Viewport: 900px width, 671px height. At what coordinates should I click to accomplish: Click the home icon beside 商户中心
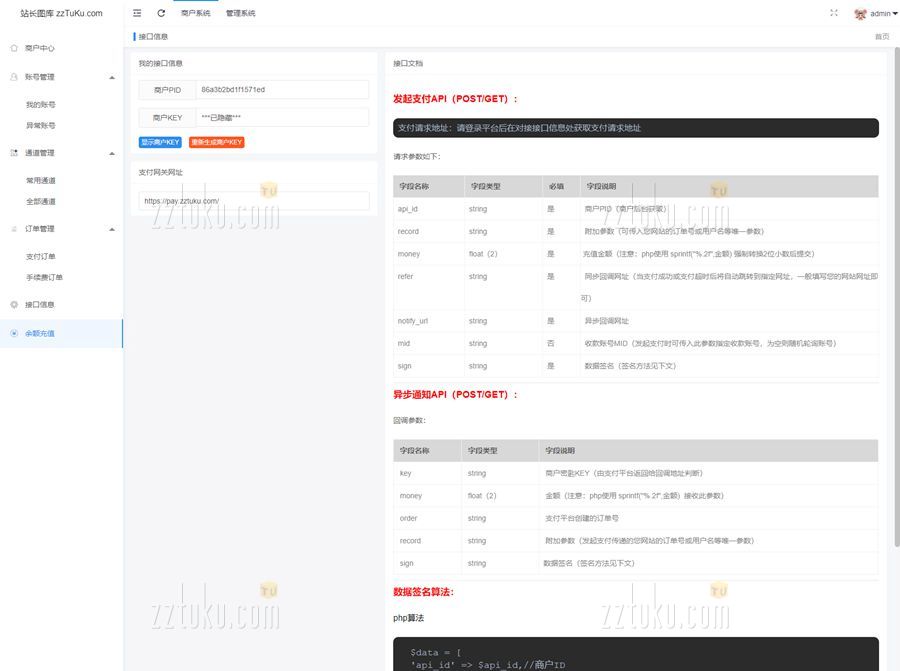(x=14, y=48)
